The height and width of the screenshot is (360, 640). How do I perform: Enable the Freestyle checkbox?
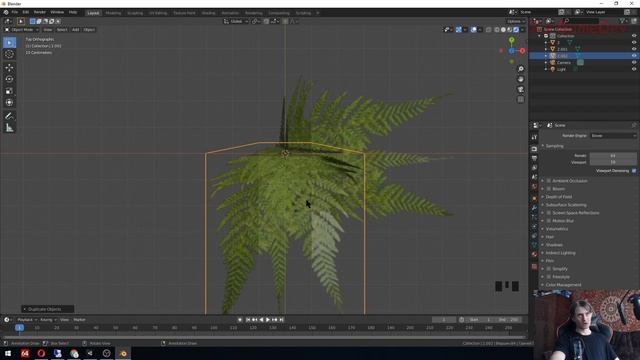[x=549, y=277]
